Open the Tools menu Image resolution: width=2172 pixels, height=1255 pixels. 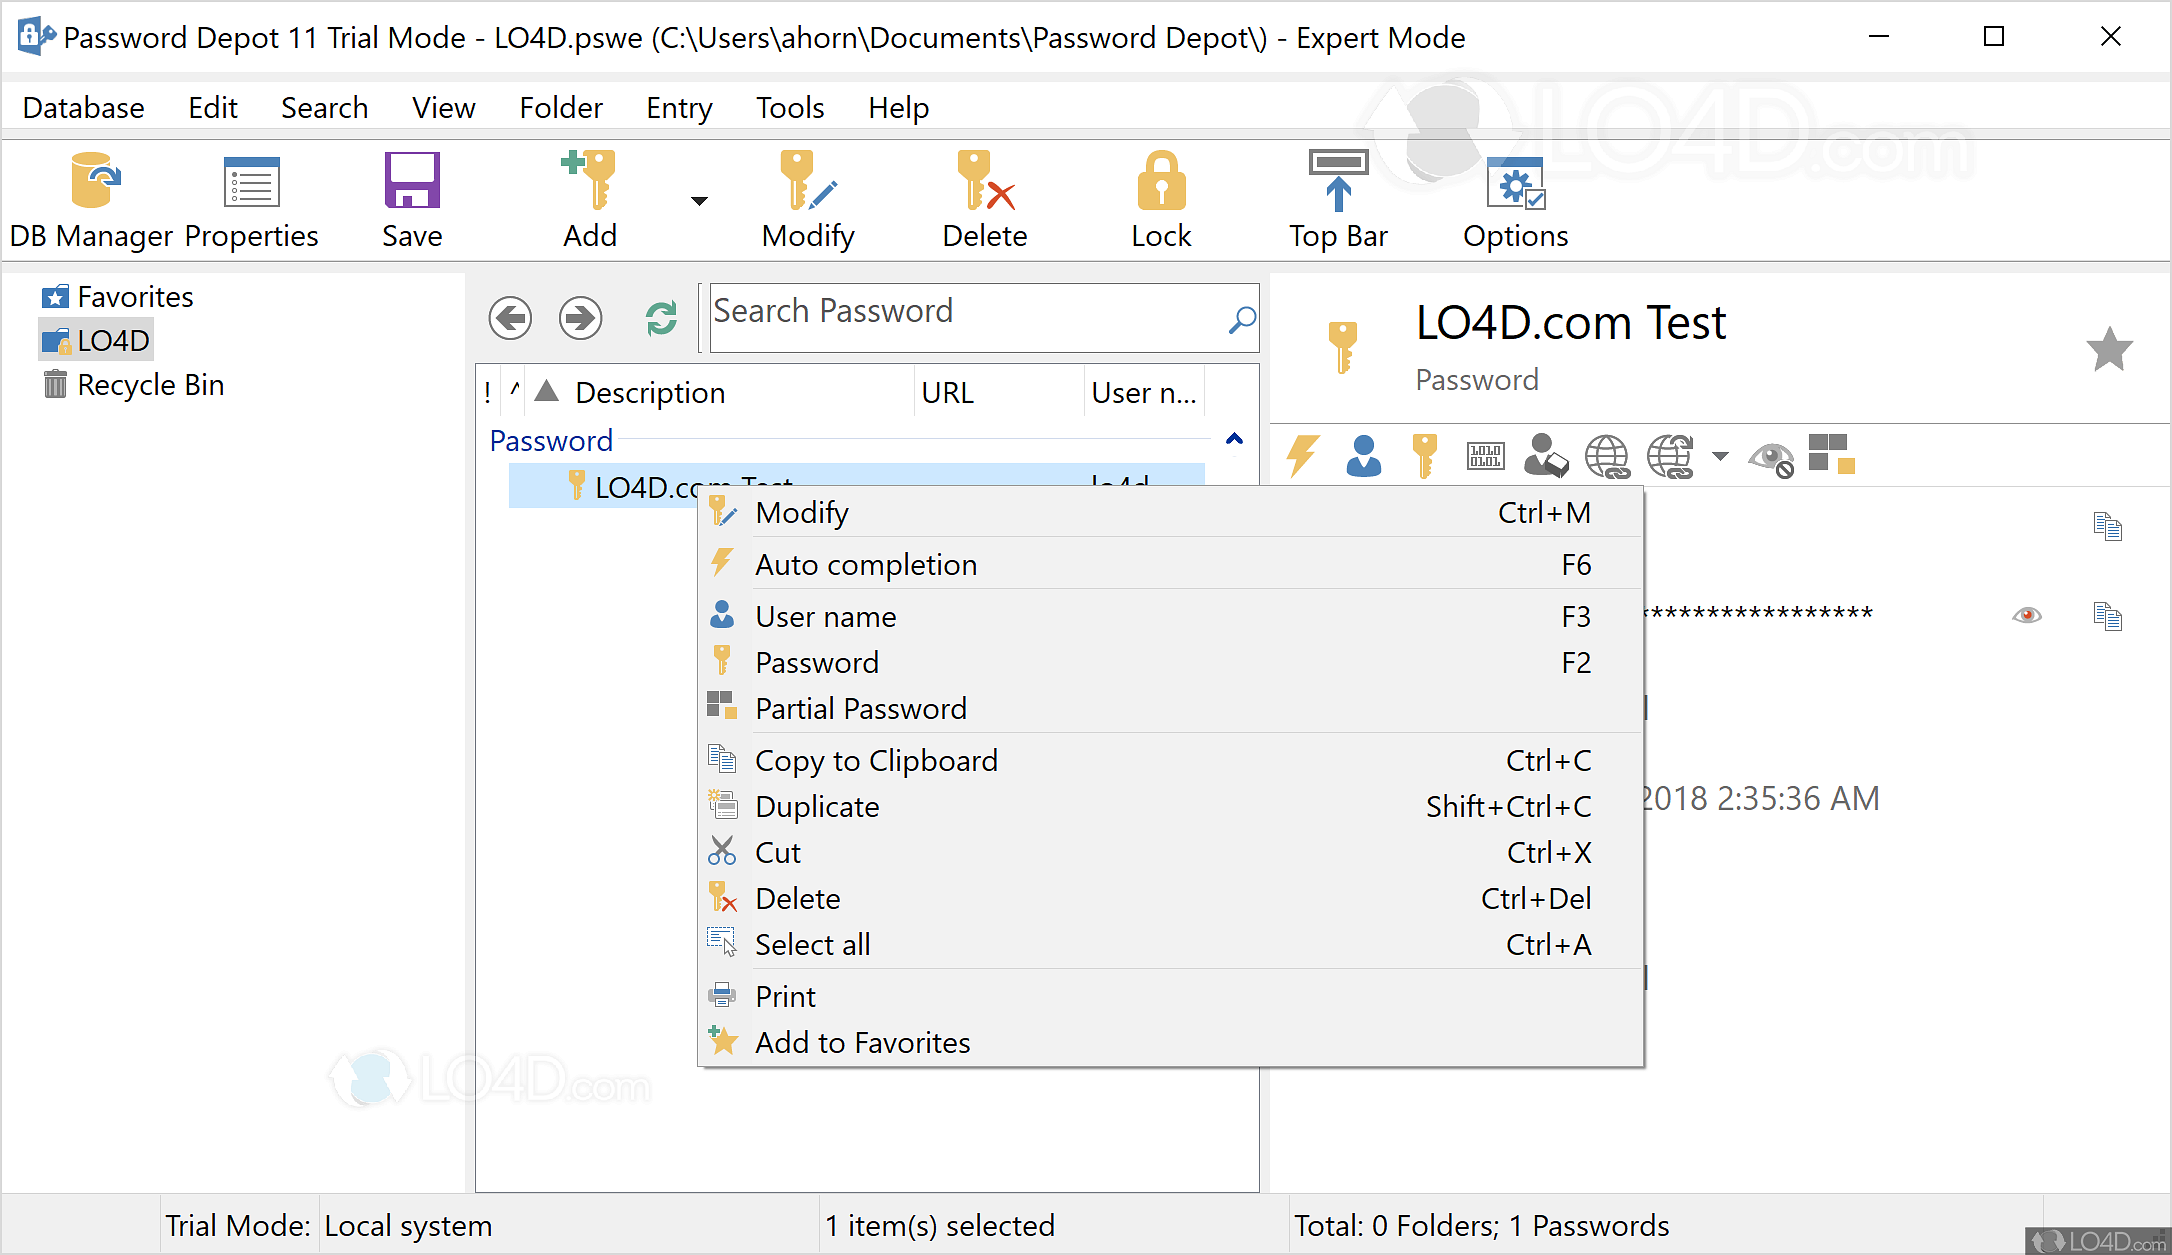click(x=789, y=107)
